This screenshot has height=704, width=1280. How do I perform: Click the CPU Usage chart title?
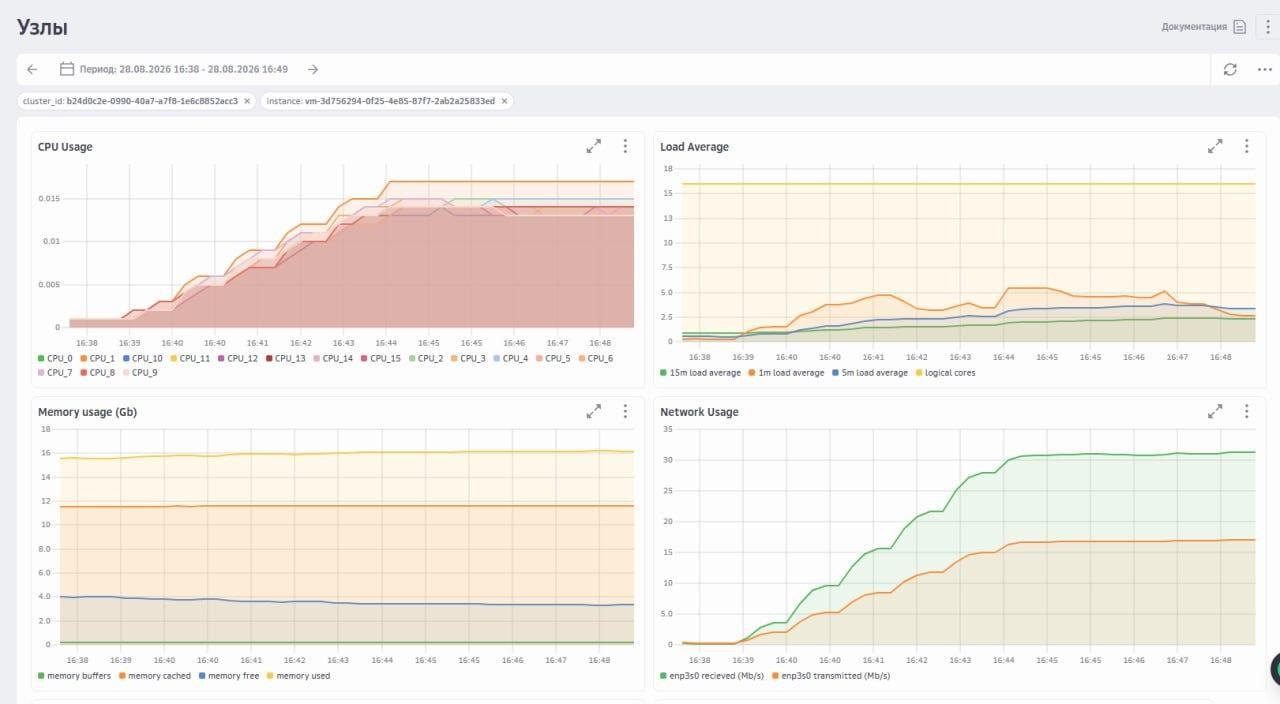pyautogui.click(x=65, y=146)
